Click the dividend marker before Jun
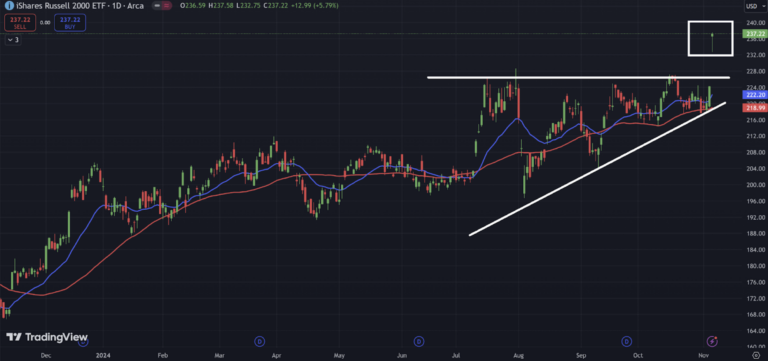Screen dimensions: 768x361 tap(418, 340)
